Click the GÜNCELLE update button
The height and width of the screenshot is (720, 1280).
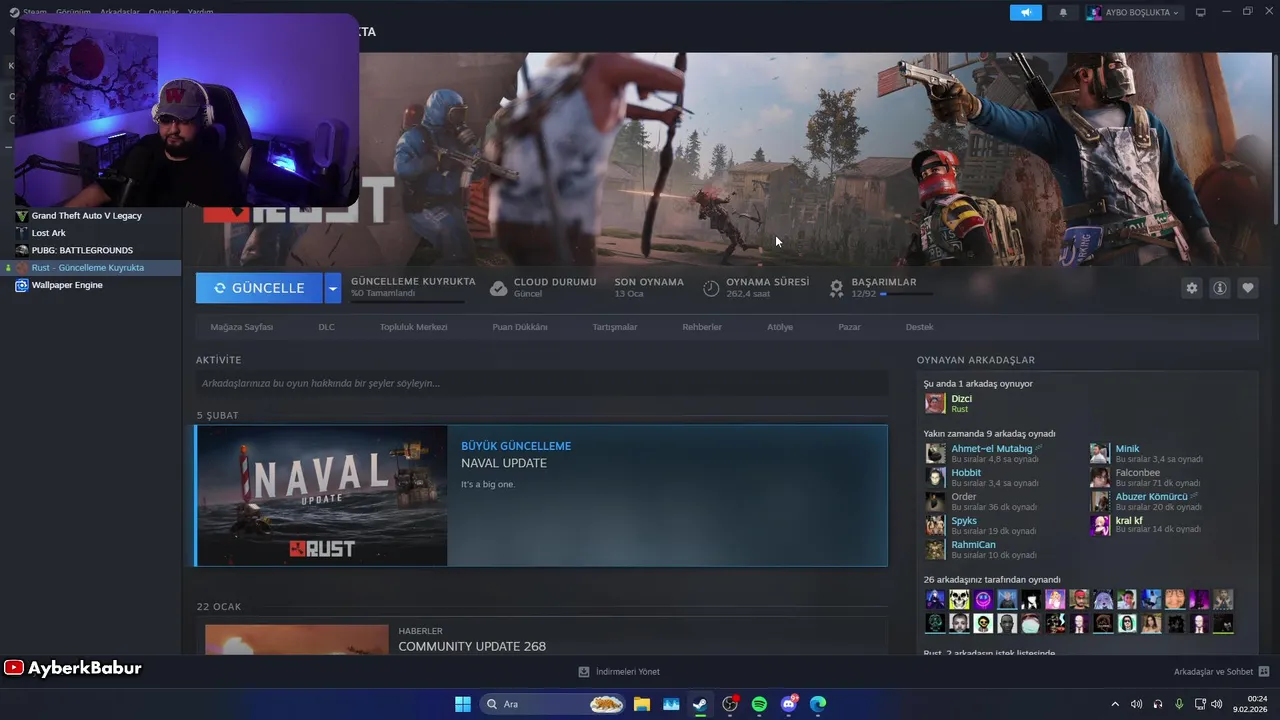click(x=259, y=288)
